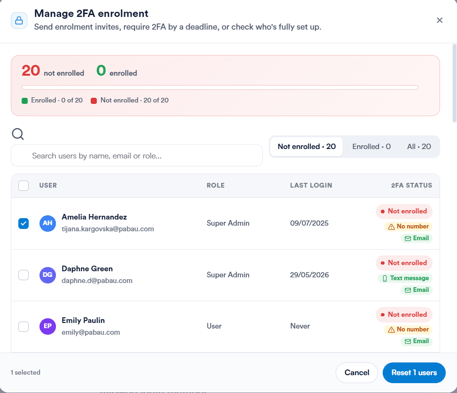Click the email tijana.kargovska@pabau.com
Screen dimensions: 457x393
tap(108, 229)
